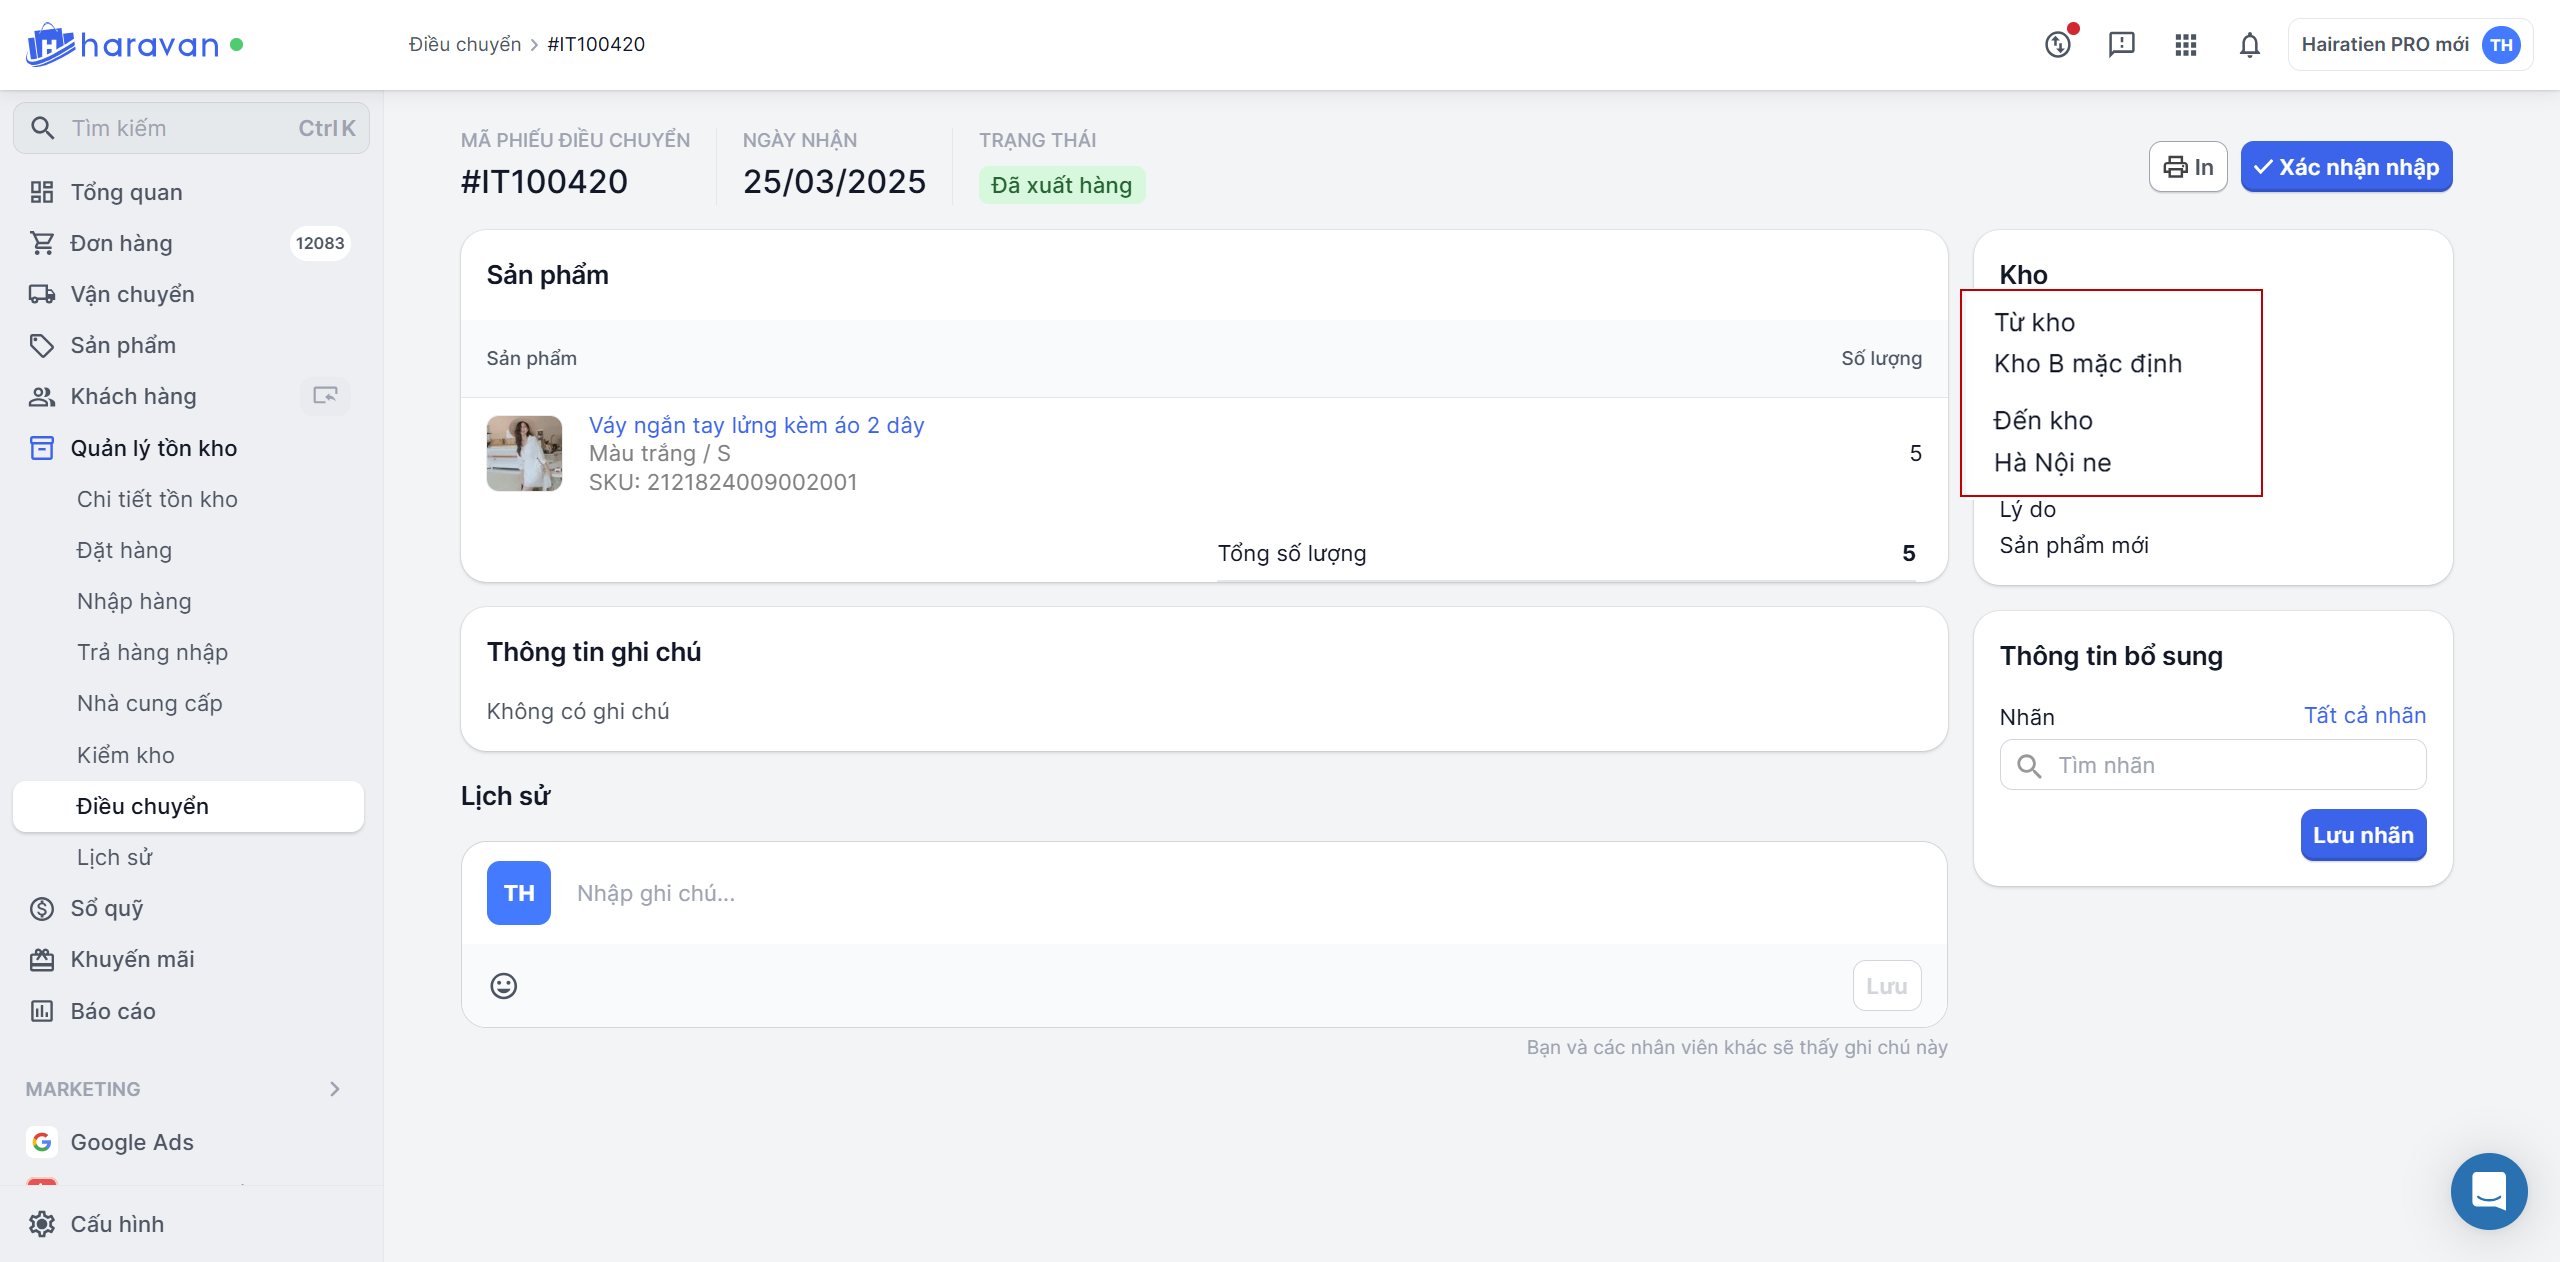Click the icon beside Khách hàng
The height and width of the screenshot is (1262, 2560).
[x=325, y=396]
